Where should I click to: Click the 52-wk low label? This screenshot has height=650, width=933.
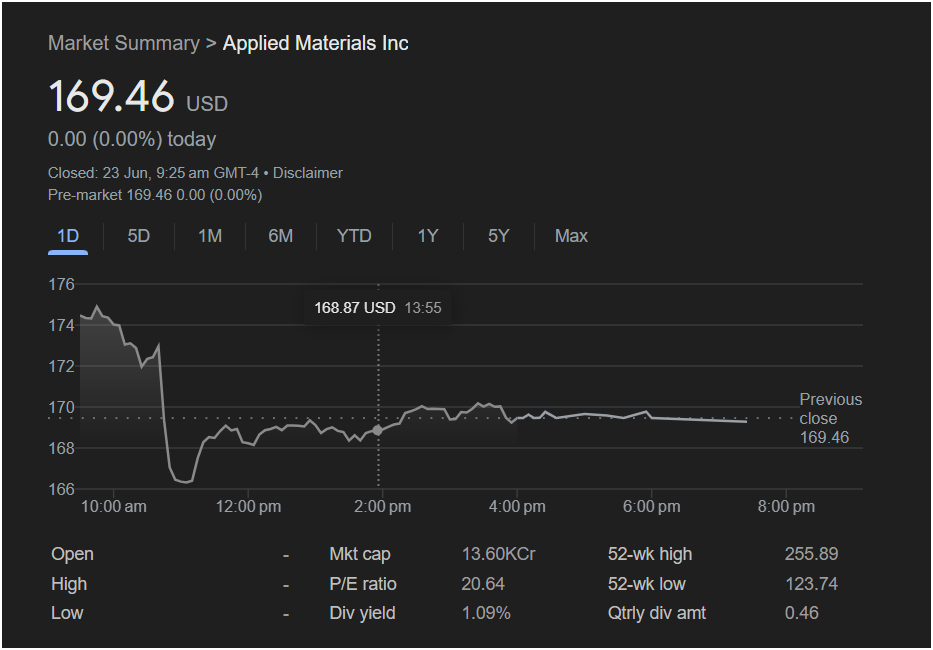(646, 584)
